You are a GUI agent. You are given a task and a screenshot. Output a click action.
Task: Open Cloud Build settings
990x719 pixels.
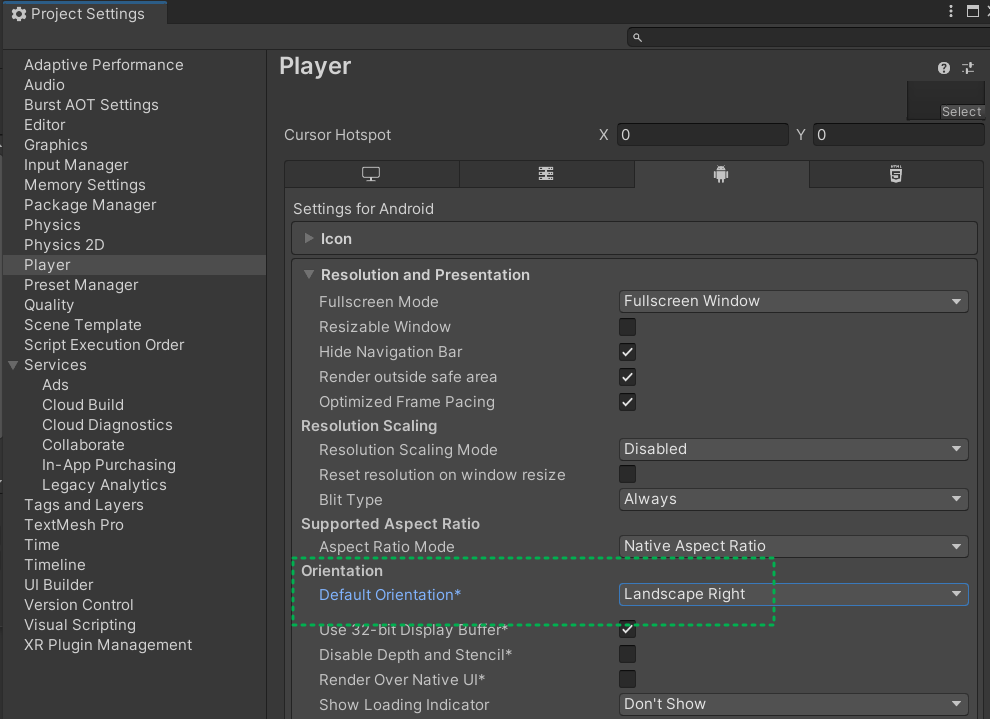(x=83, y=405)
